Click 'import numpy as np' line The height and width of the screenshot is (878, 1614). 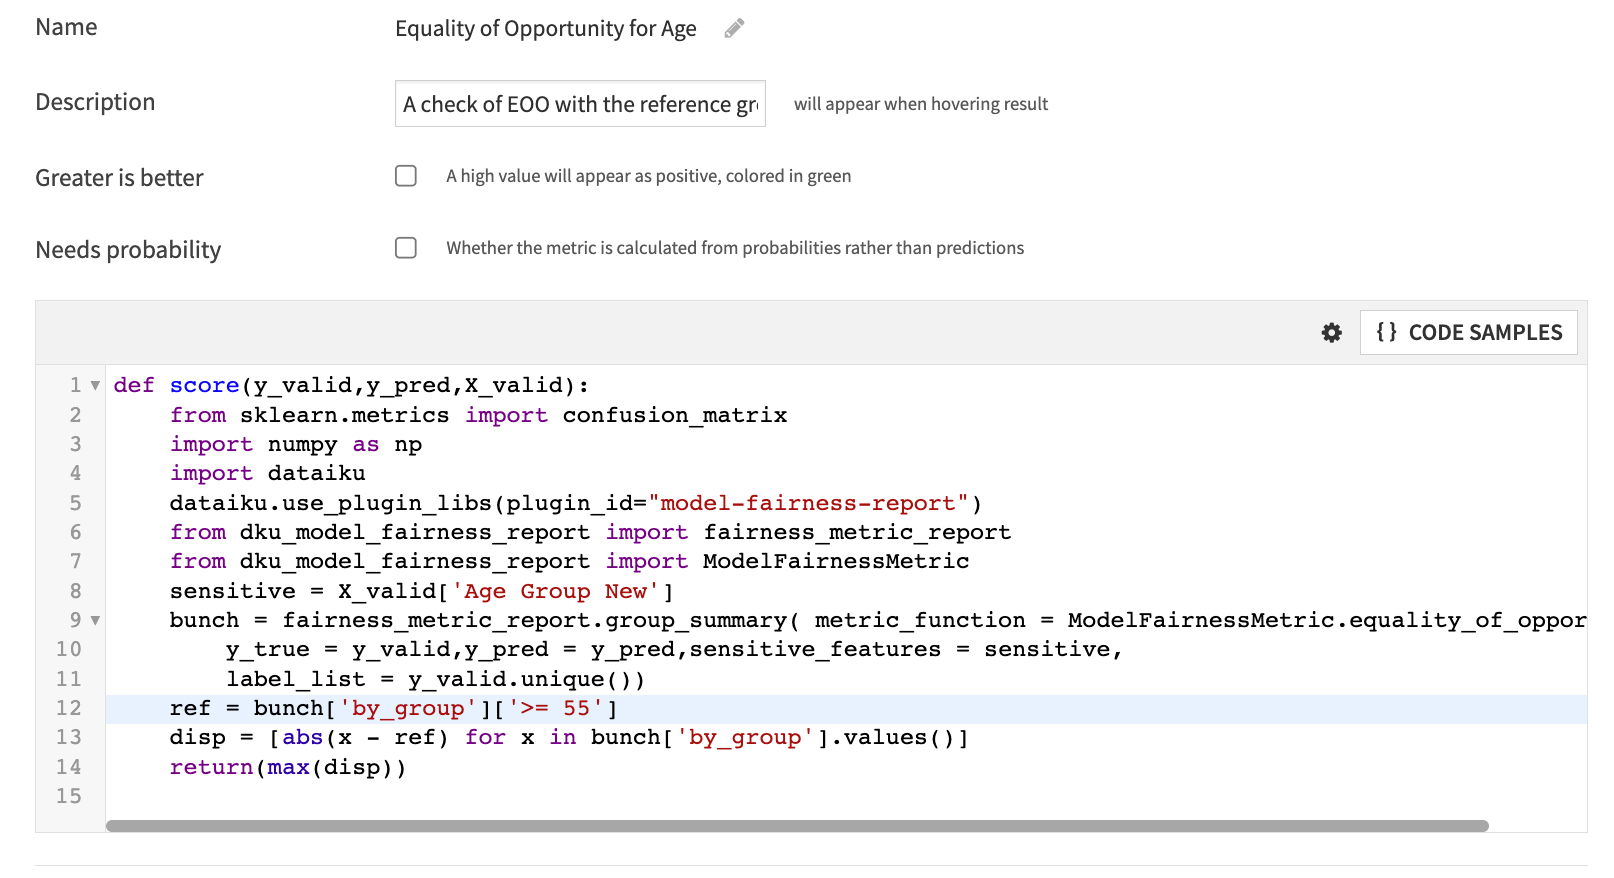point(296,444)
